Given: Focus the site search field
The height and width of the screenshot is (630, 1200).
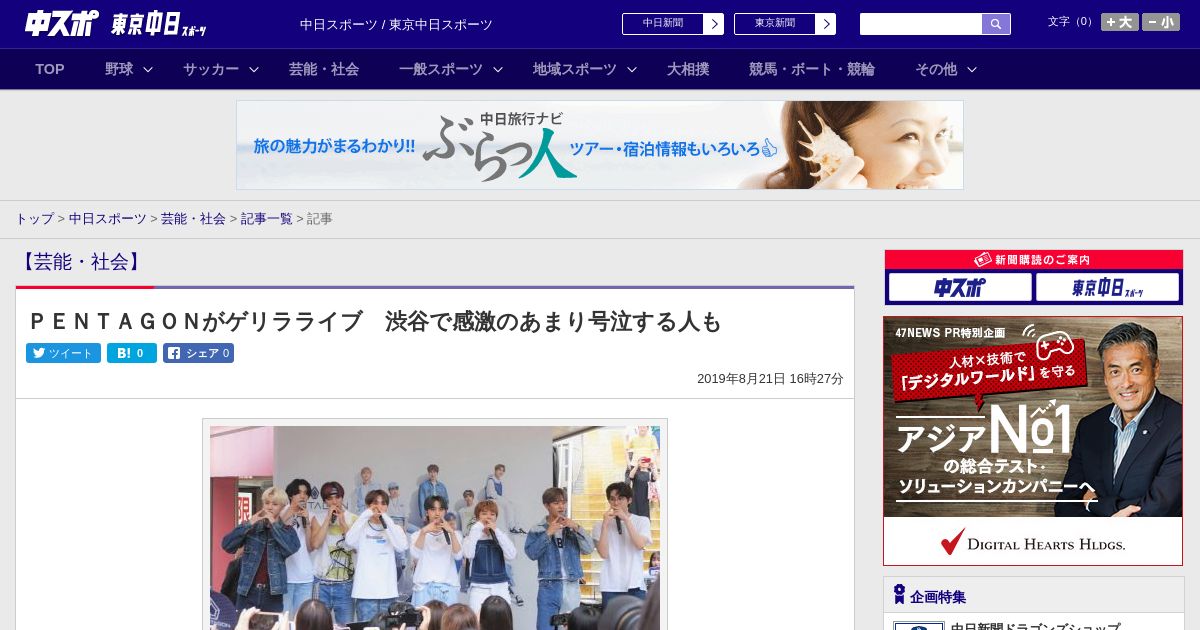Looking at the screenshot, I should click(921, 24).
